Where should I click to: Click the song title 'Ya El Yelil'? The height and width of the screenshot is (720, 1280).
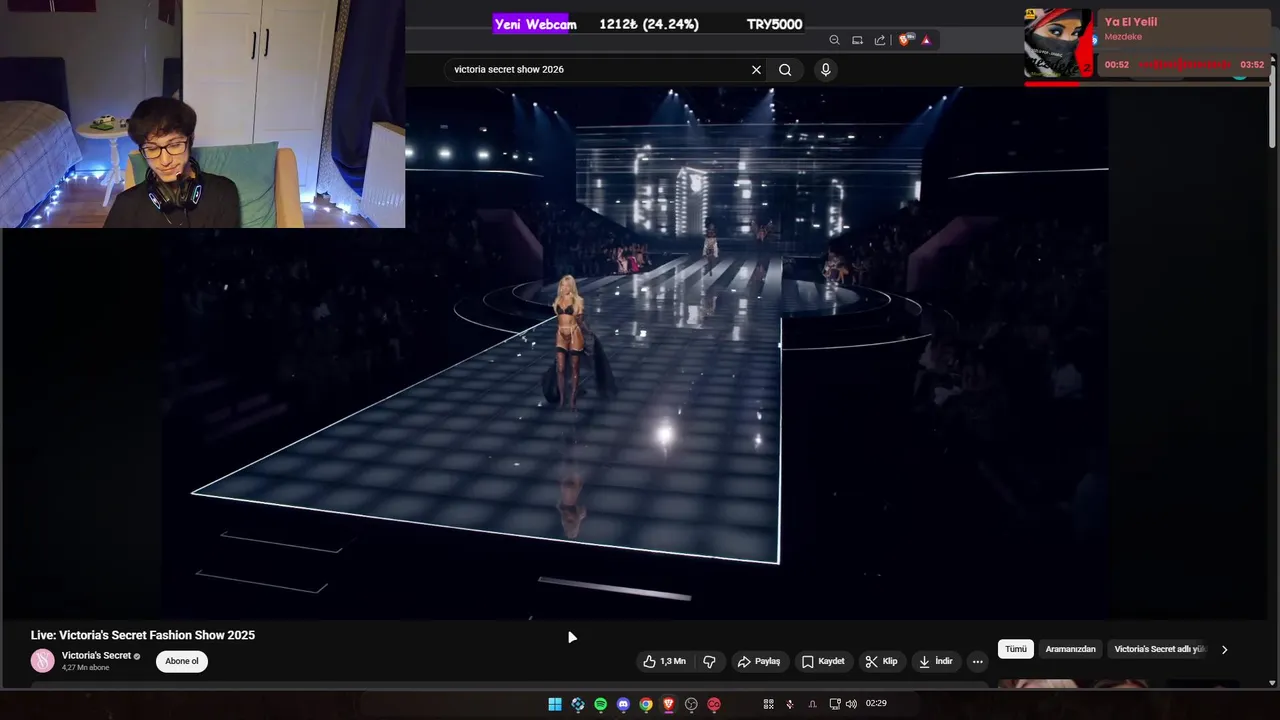pos(1131,22)
